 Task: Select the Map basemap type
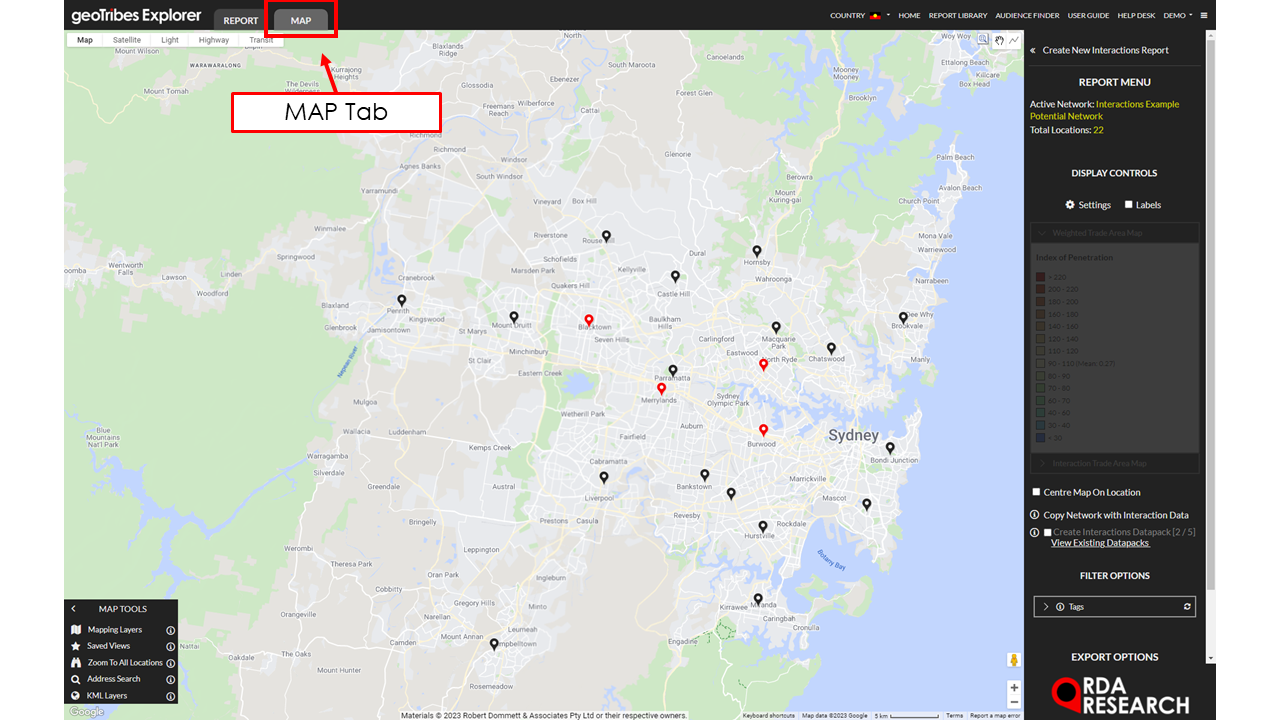tap(85, 40)
